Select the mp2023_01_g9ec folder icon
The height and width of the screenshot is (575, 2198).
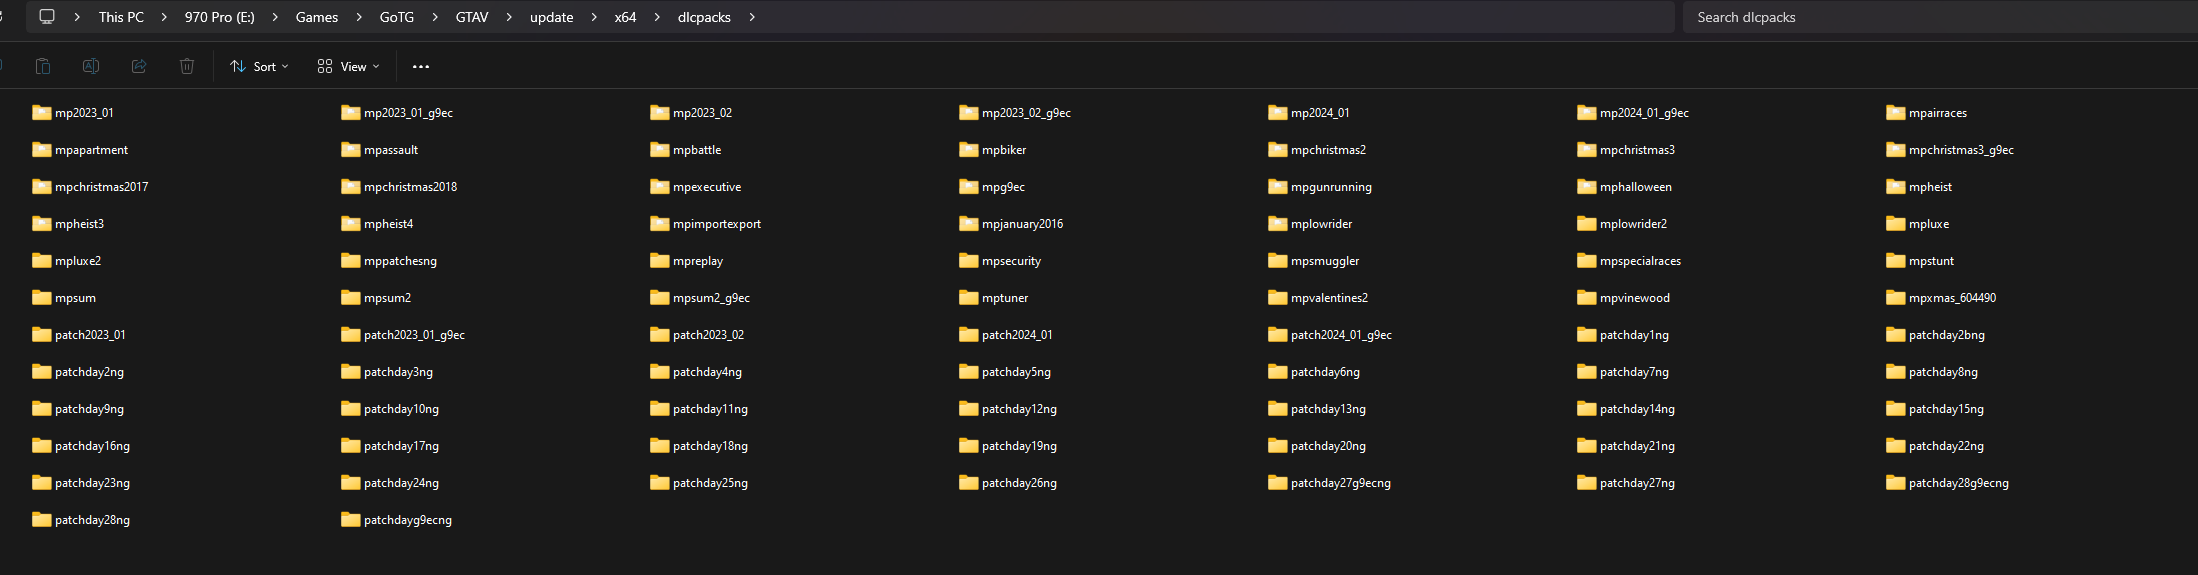point(351,112)
